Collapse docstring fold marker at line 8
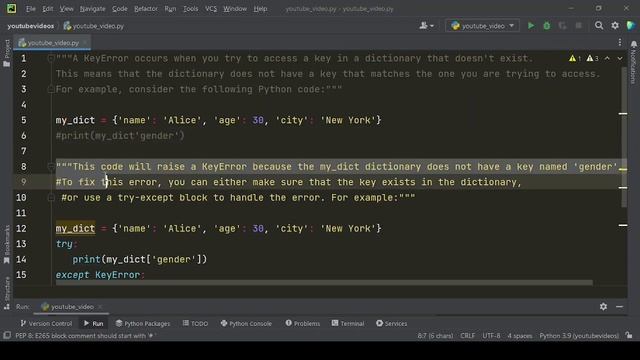Viewport: 640px width, 360px height. tap(51, 167)
